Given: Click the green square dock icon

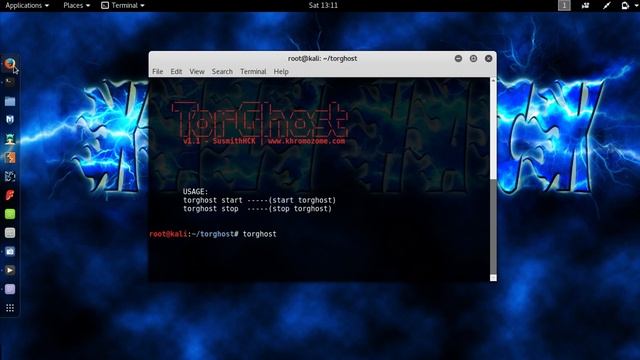Looking at the screenshot, I should coord(10,214).
